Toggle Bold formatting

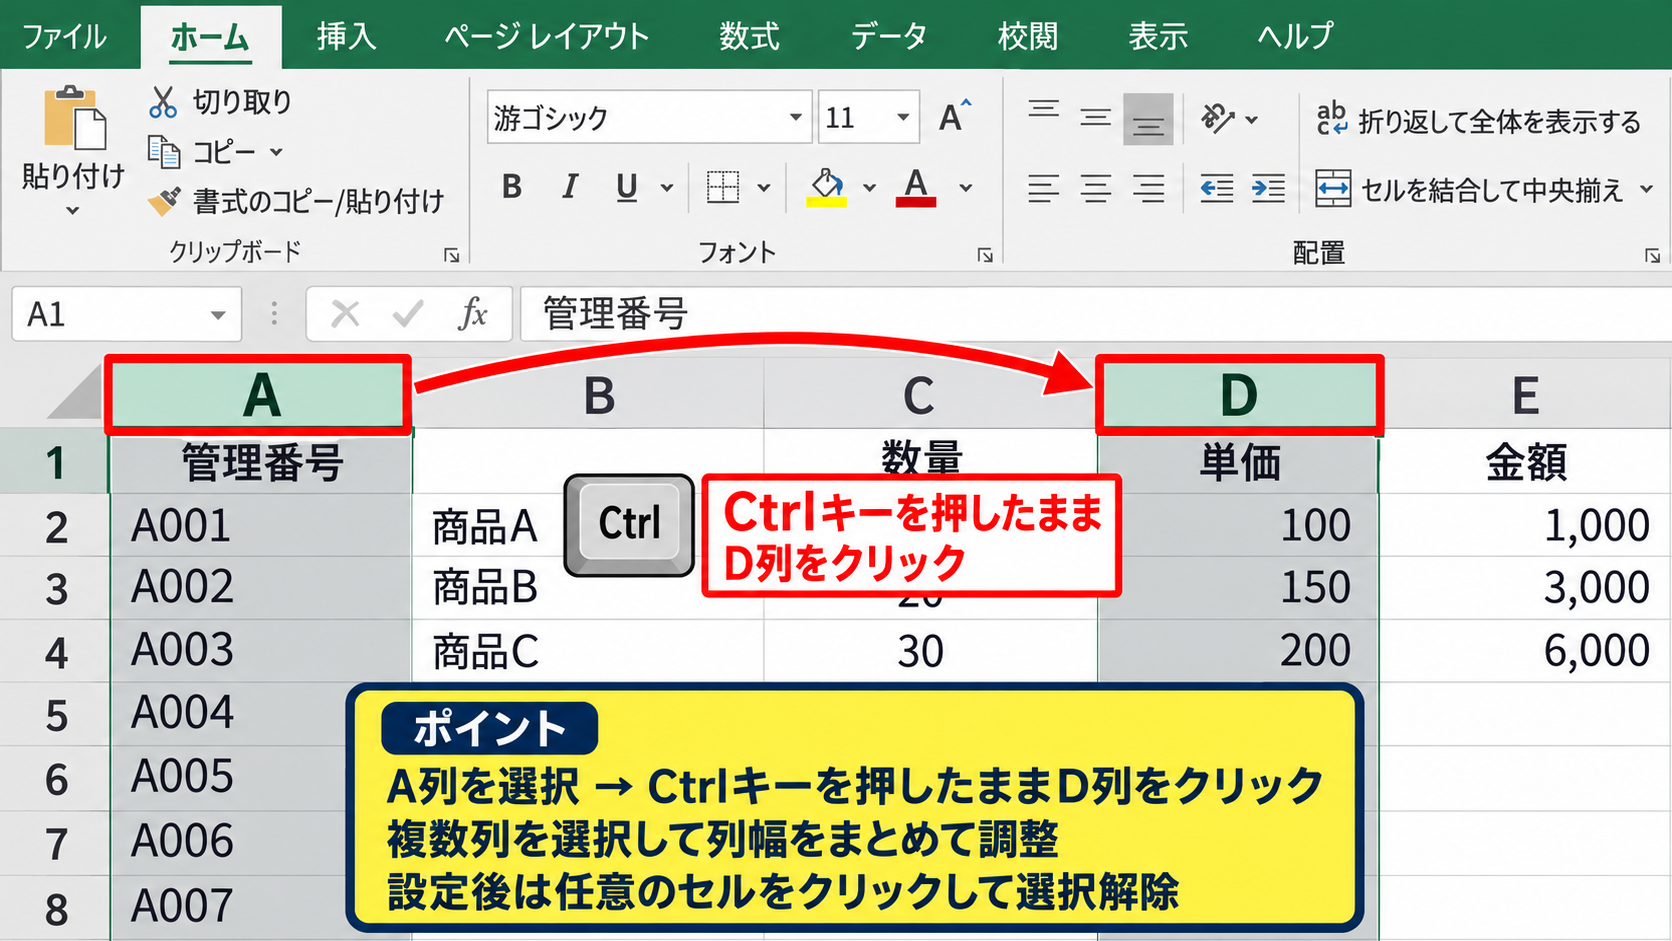click(x=512, y=187)
